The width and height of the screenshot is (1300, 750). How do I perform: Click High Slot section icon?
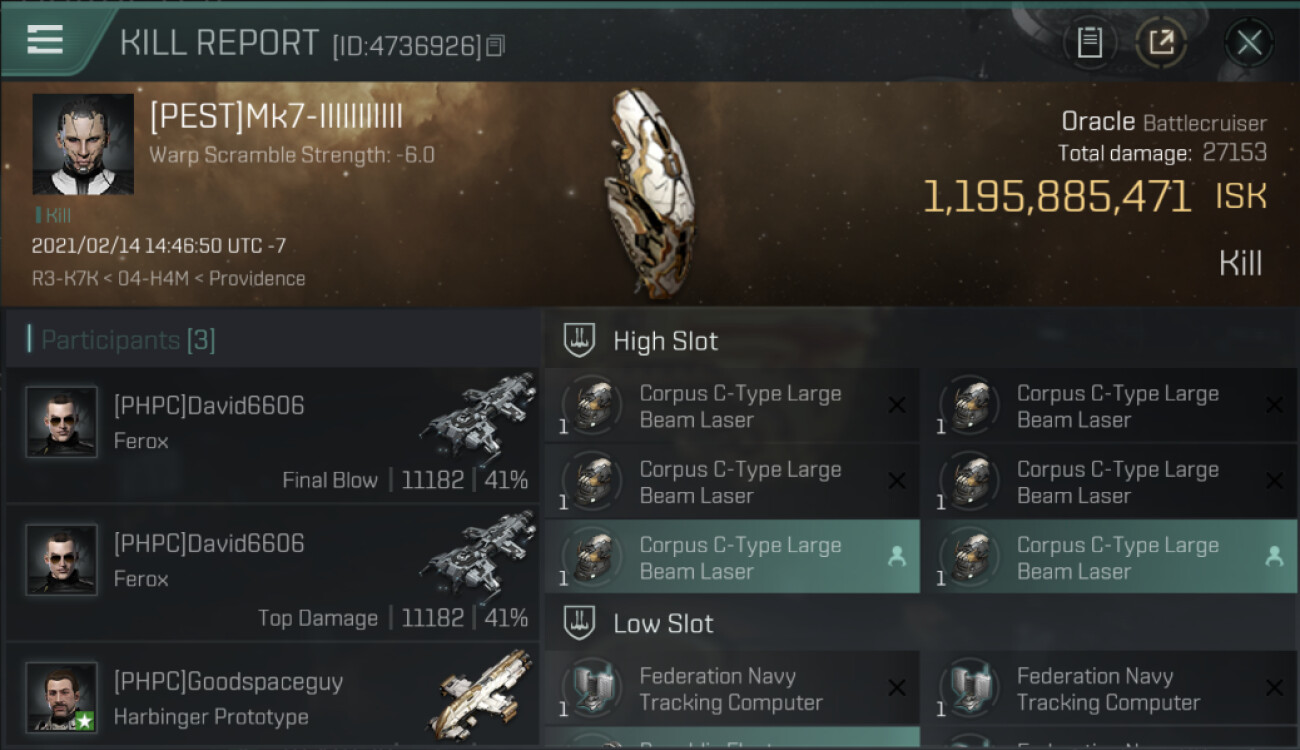[x=579, y=340]
